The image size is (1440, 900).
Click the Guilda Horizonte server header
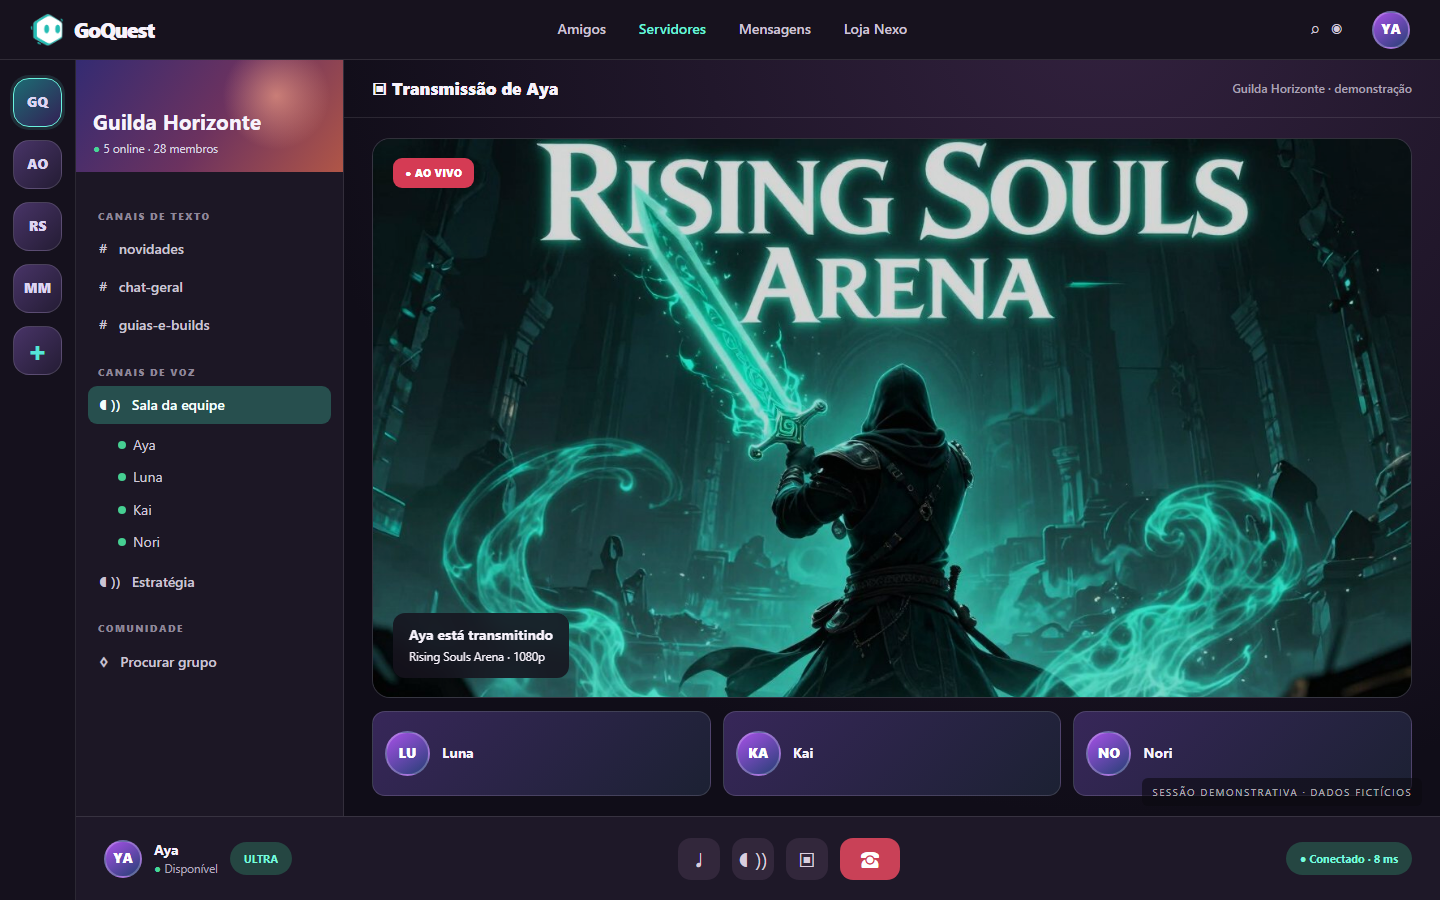(x=209, y=116)
